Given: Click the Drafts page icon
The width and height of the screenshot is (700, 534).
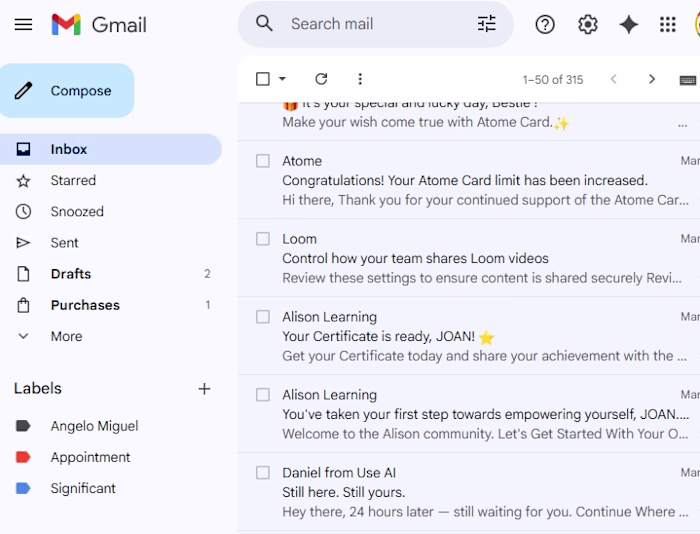Looking at the screenshot, I should click(23, 274).
